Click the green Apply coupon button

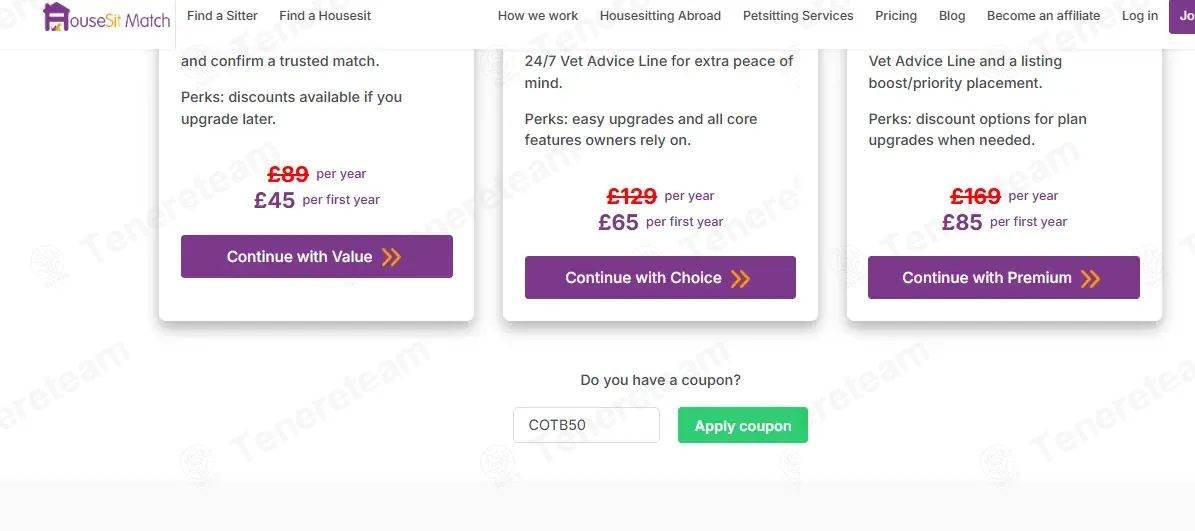coord(742,425)
